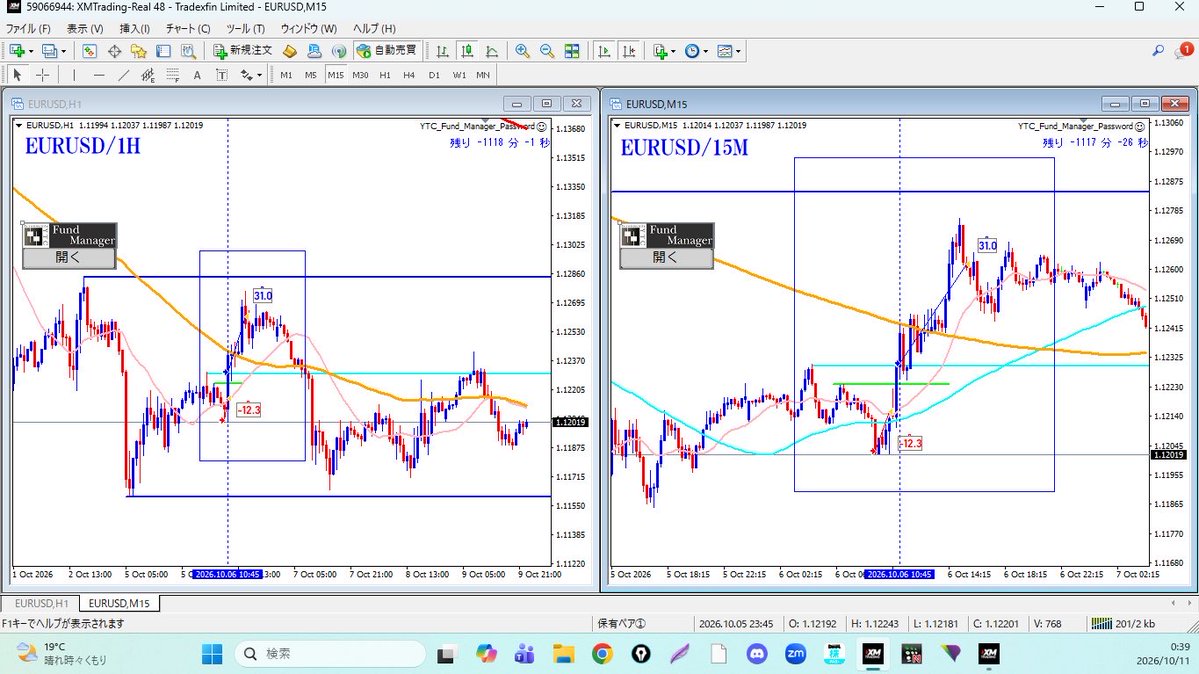Viewport: 1199px width, 674px height.
Task: Select the equidistant channel tool
Action: point(148,75)
